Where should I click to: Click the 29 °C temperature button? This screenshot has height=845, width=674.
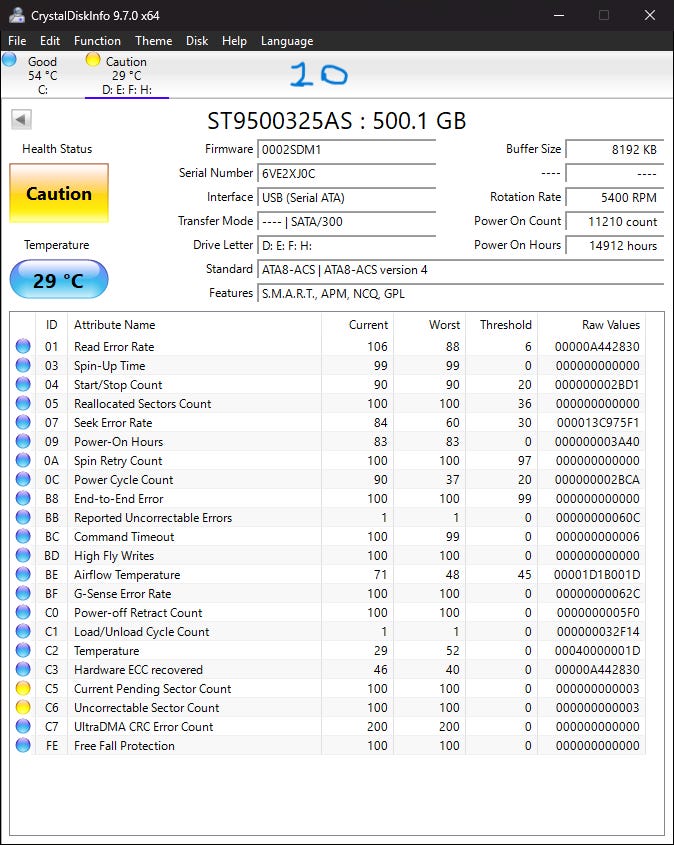(59, 280)
